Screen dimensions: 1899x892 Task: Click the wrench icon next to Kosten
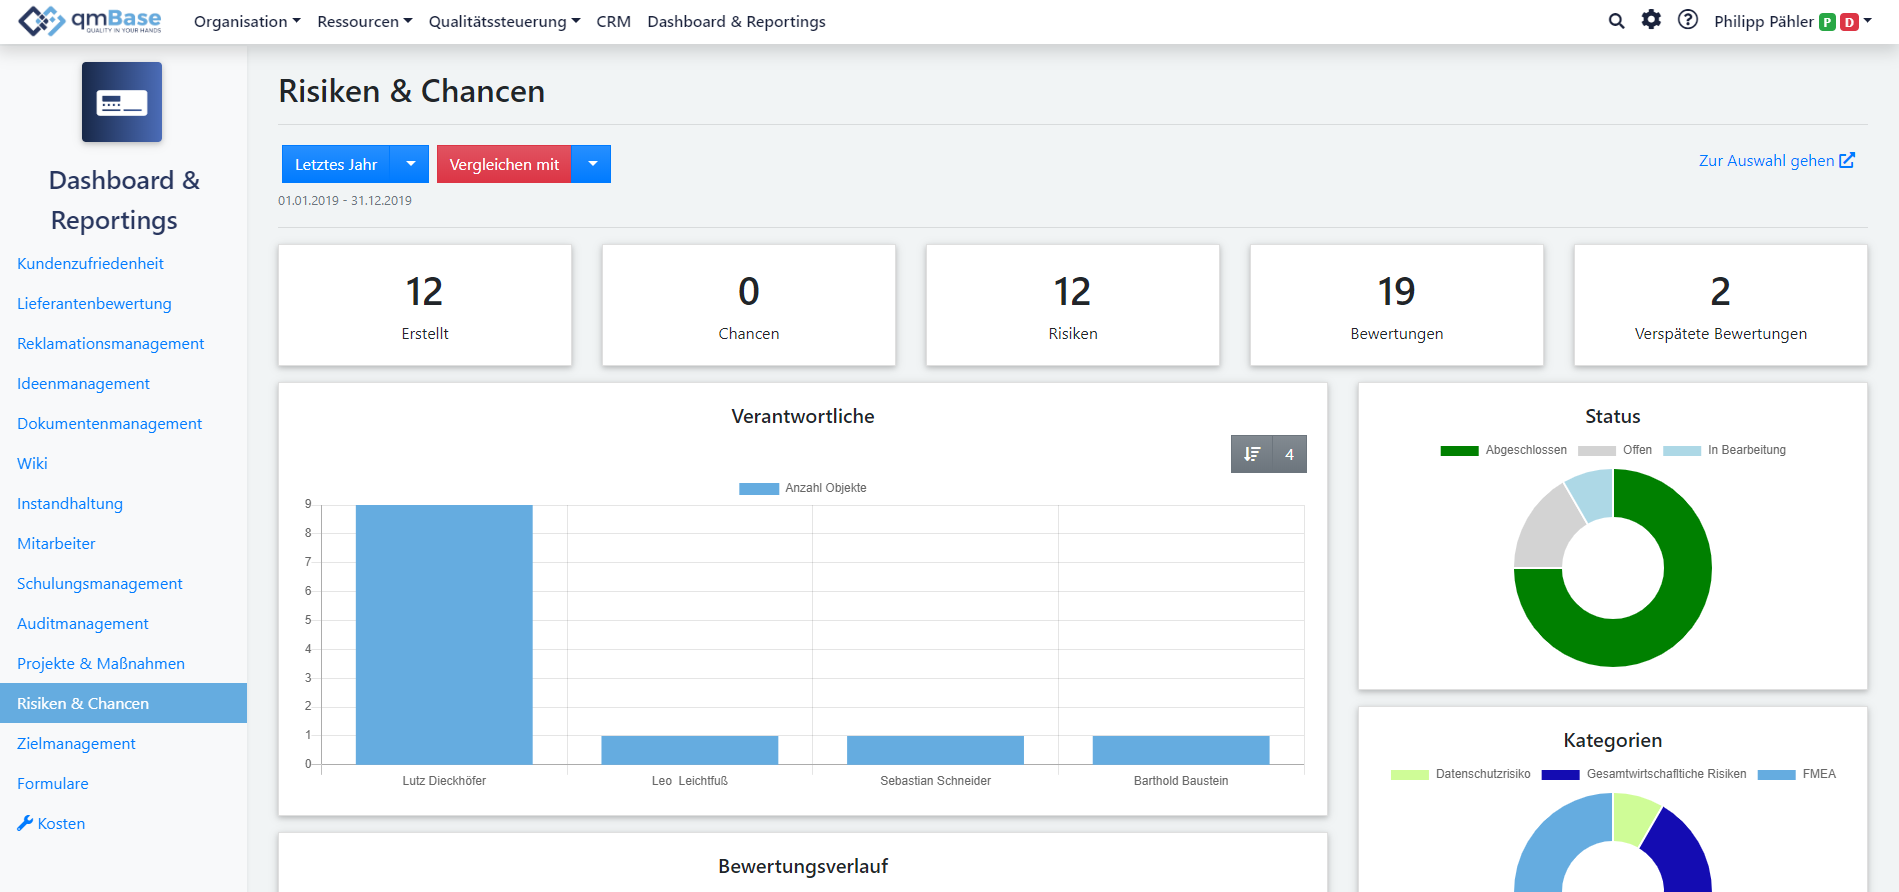click(x=25, y=823)
